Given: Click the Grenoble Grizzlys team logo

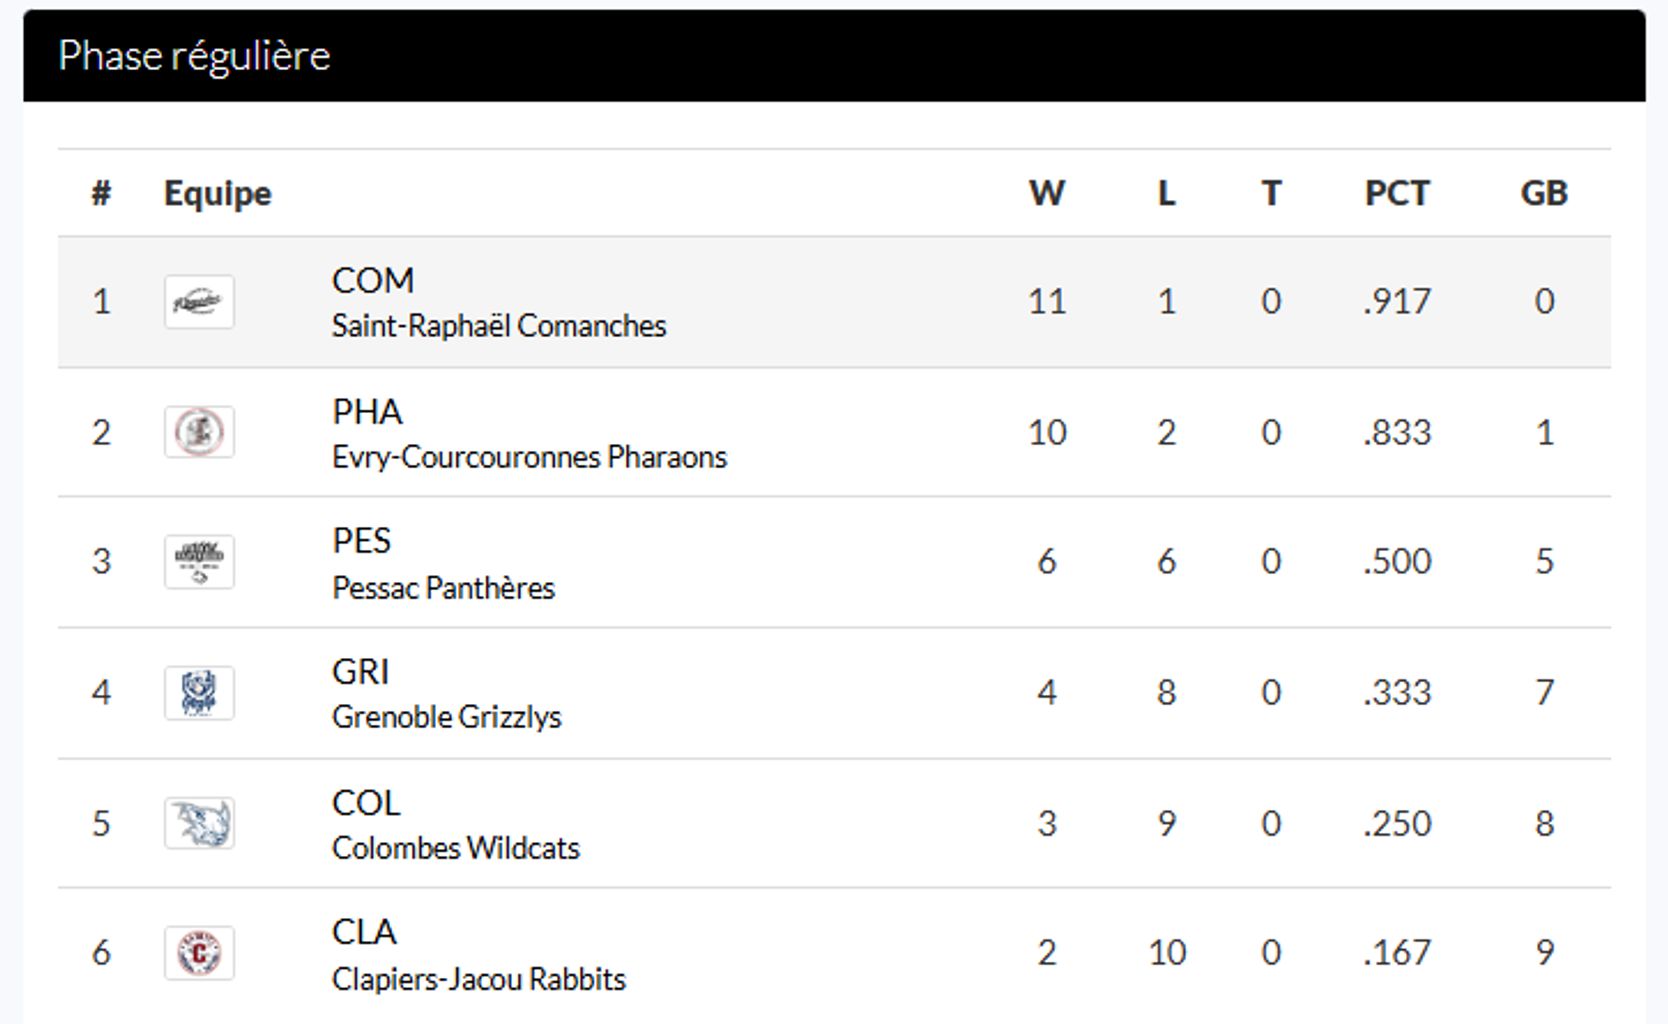Looking at the screenshot, I should tap(199, 693).
